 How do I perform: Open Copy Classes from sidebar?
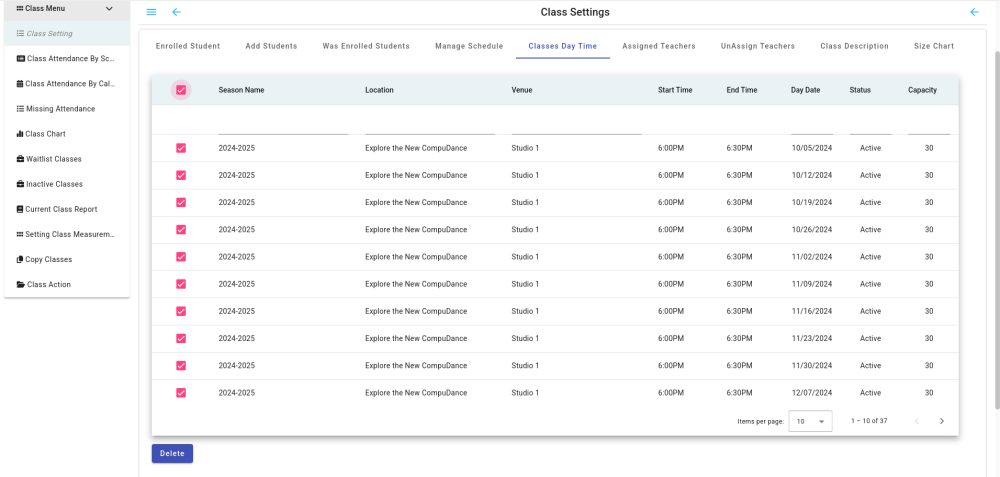tap(67, 260)
